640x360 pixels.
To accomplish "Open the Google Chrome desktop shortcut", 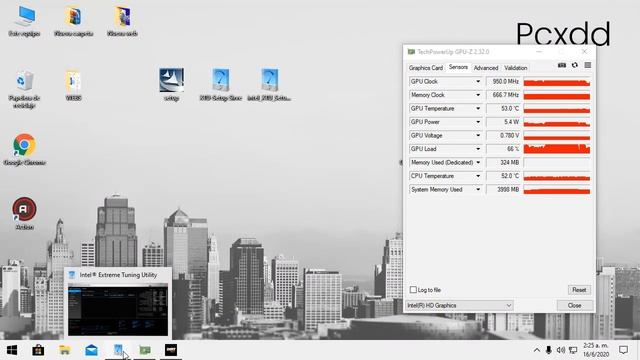I will 24,149.
